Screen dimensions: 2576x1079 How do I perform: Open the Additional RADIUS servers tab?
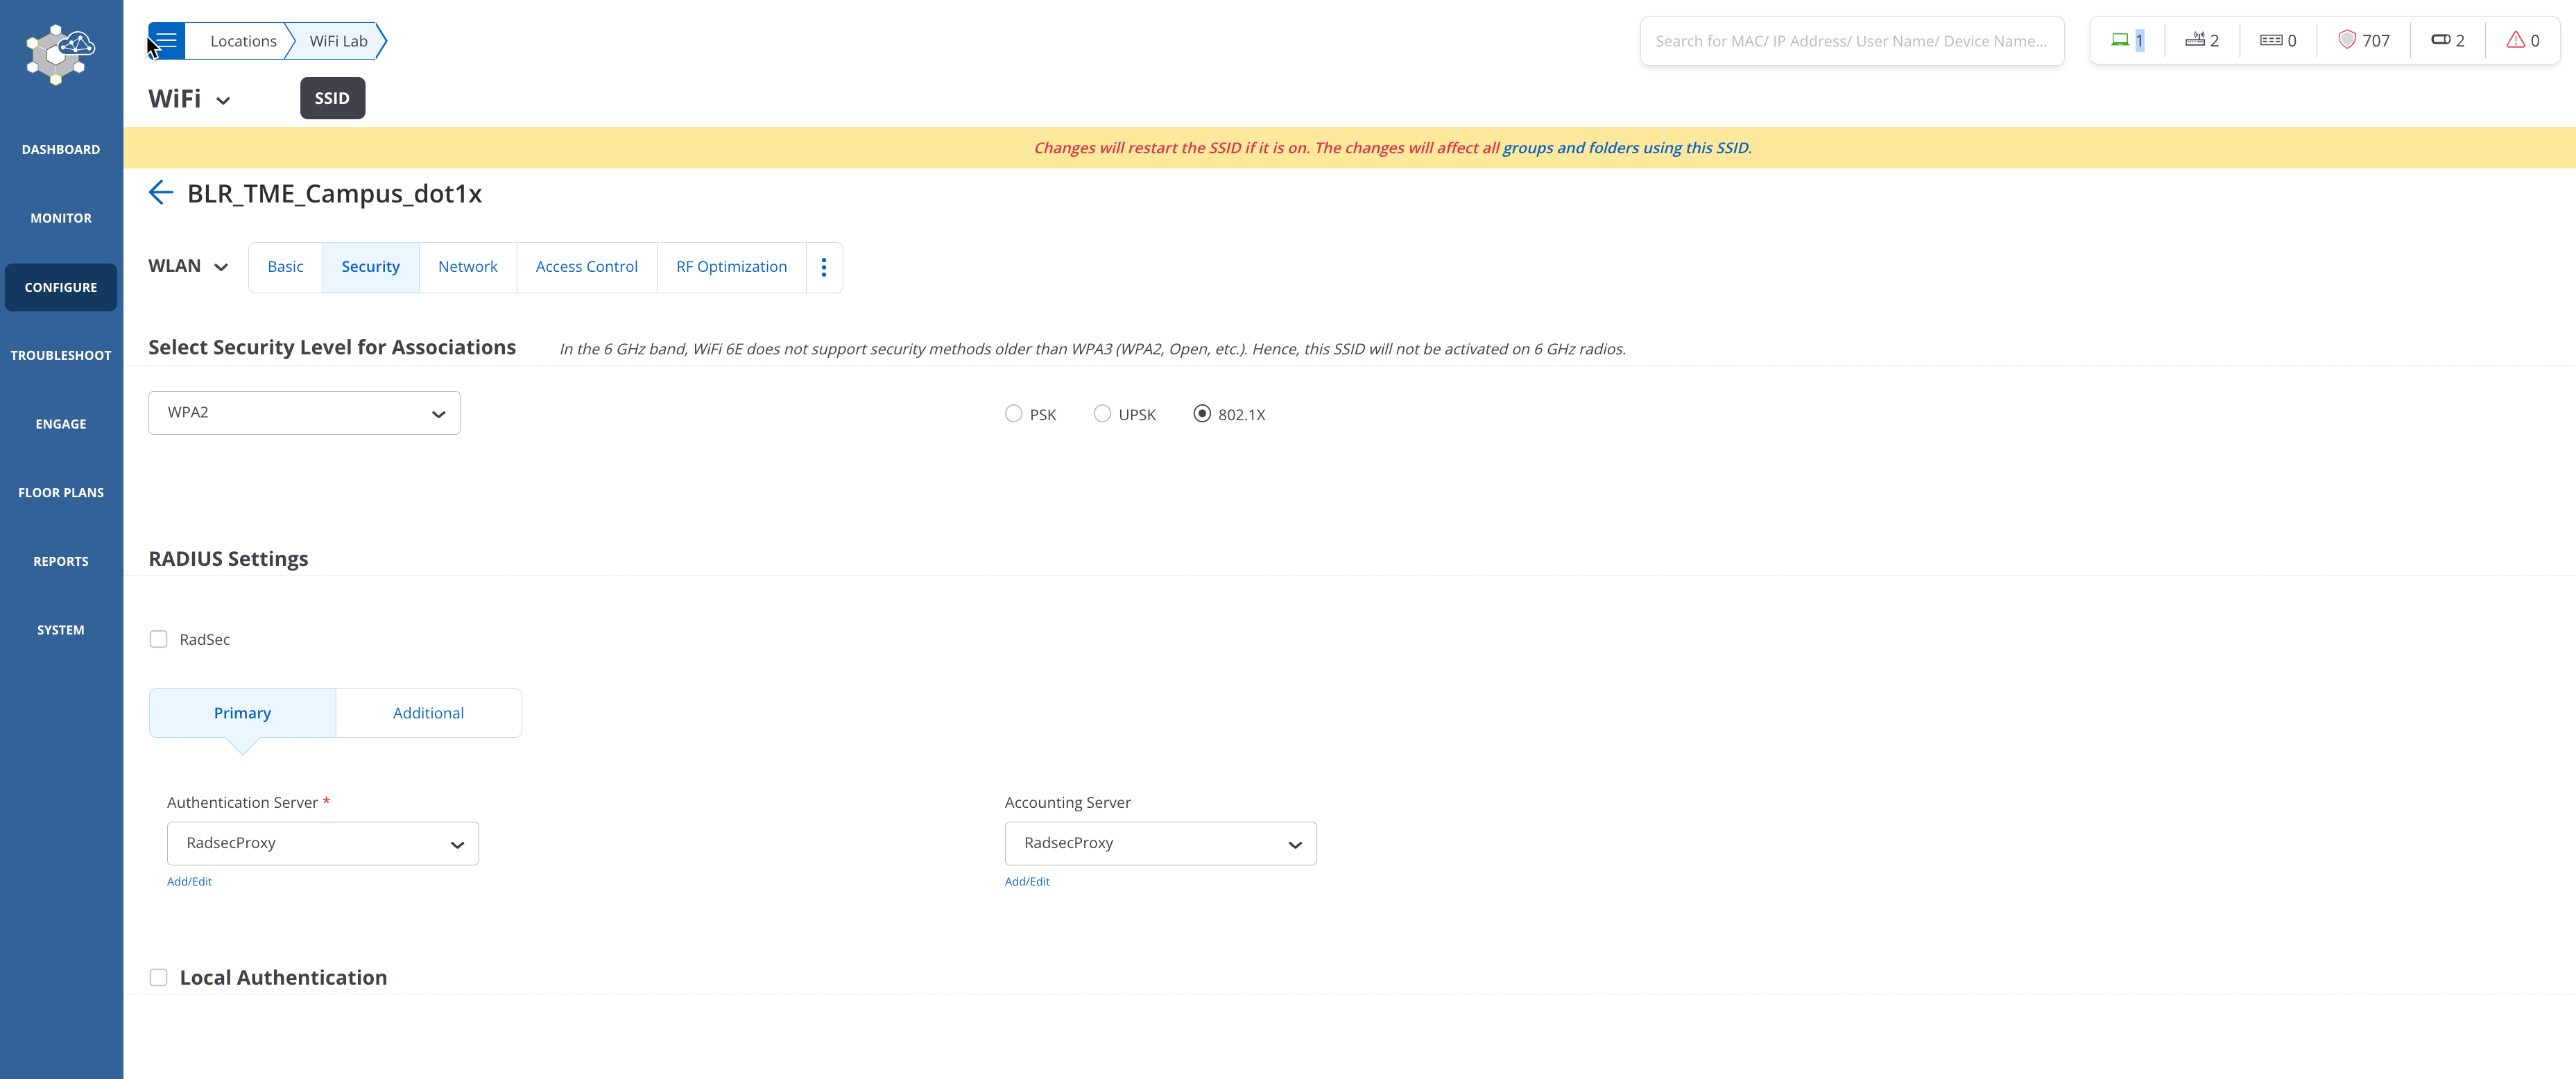tap(428, 712)
